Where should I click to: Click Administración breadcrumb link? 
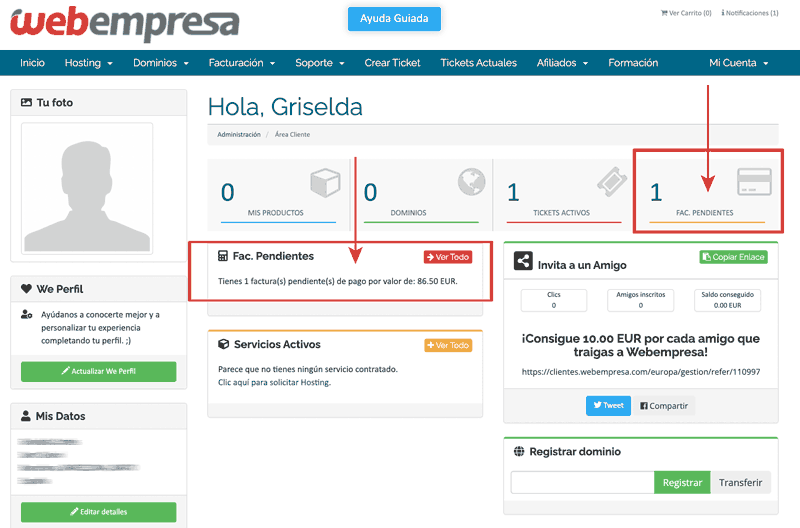click(239, 135)
